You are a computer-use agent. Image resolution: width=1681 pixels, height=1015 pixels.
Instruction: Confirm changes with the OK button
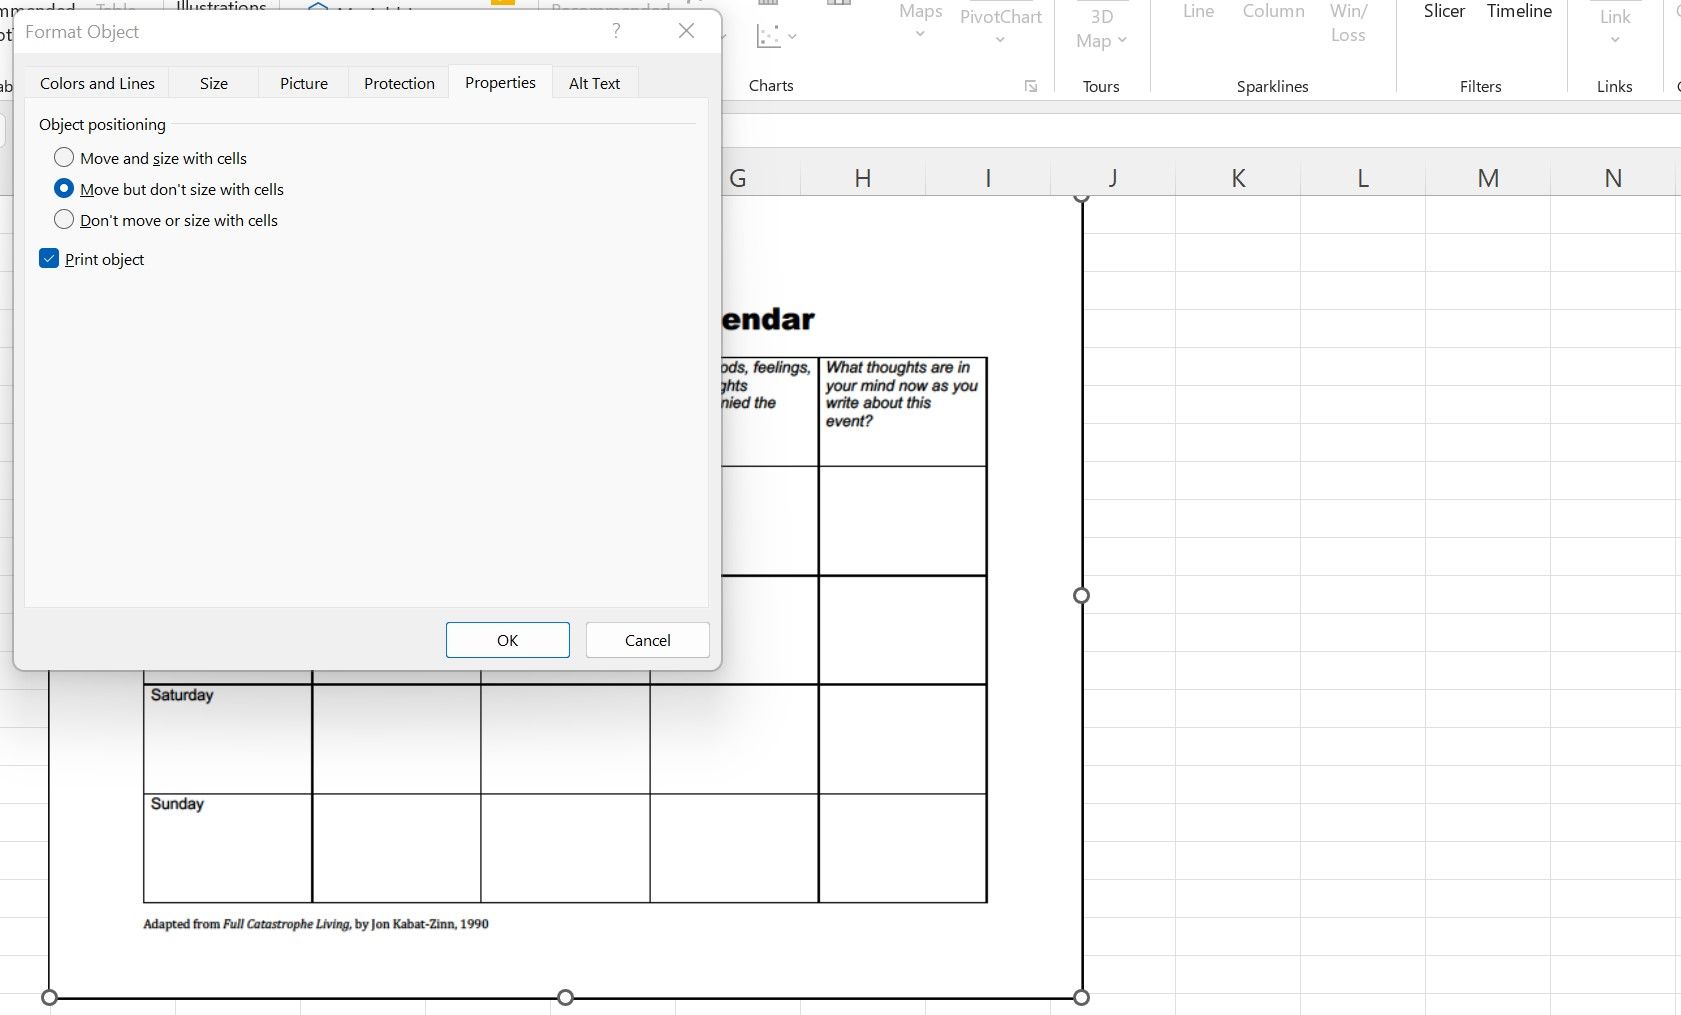[x=507, y=640]
